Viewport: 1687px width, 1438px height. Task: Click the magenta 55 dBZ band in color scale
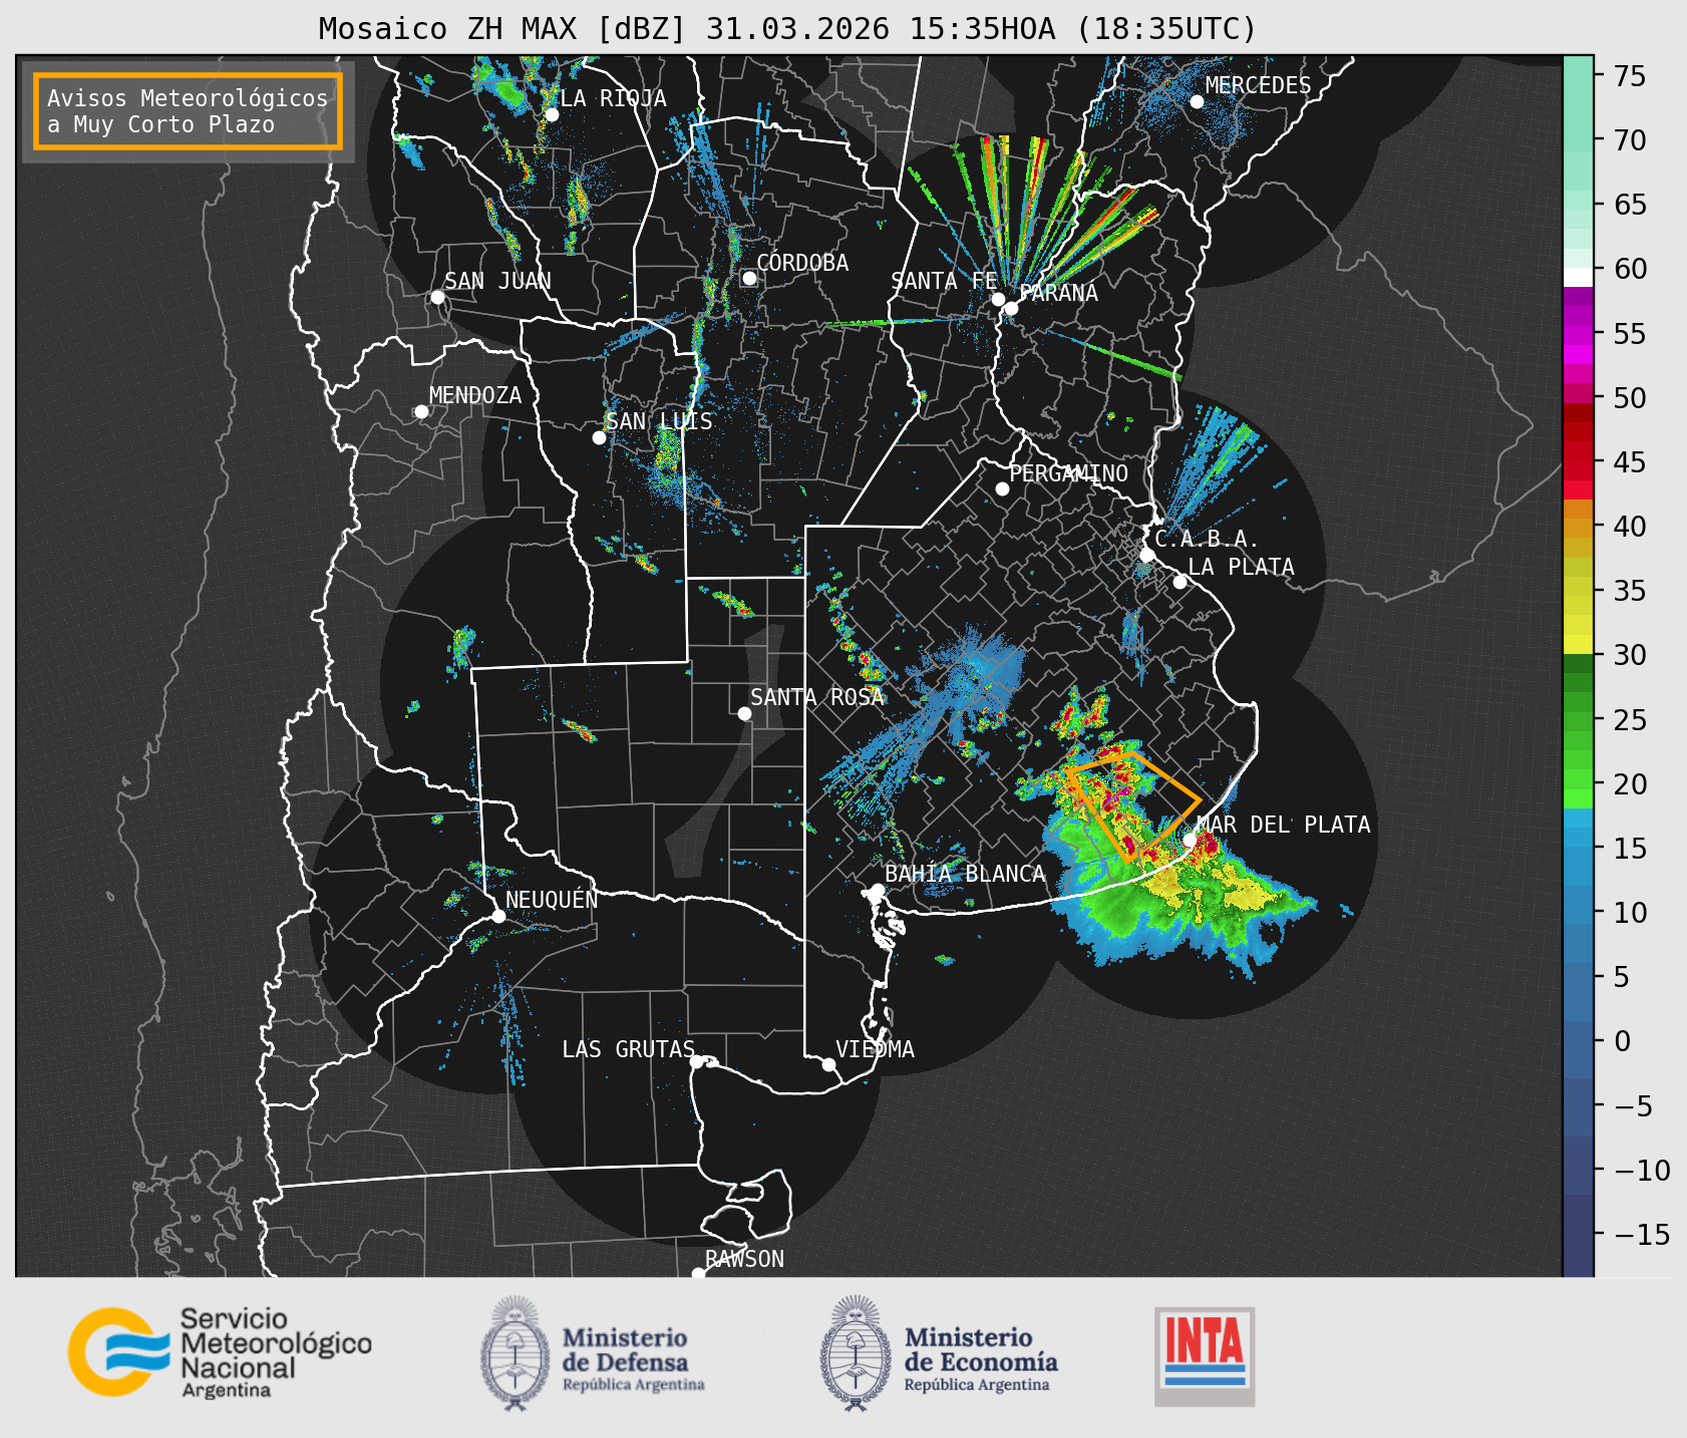pyautogui.click(x=1578, y=334)
